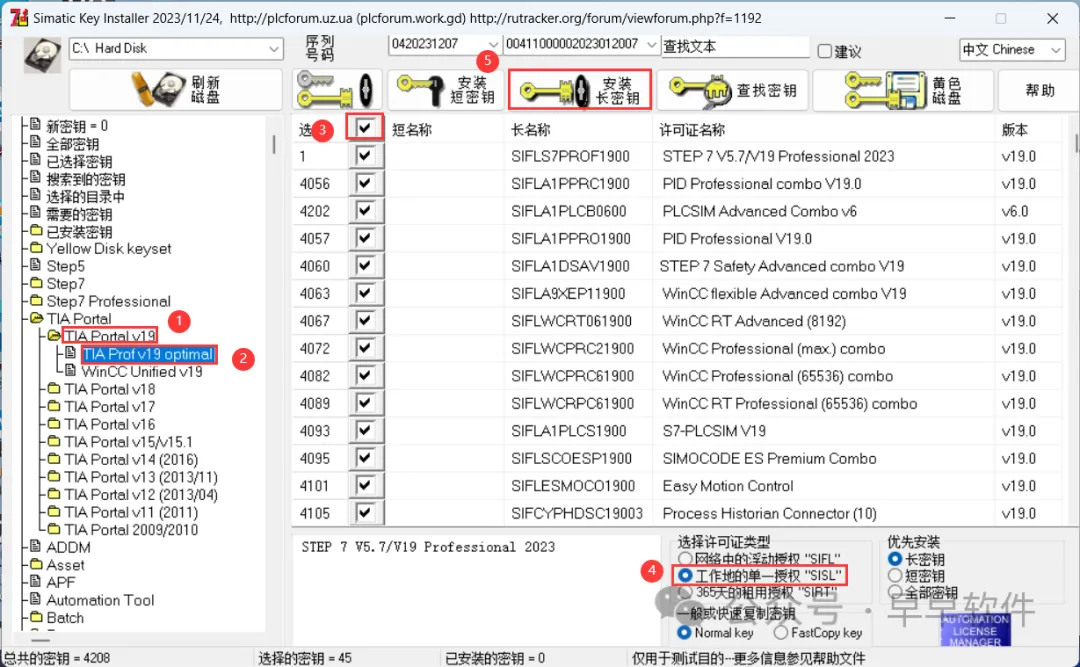Open the TIA Portal v15/v15.1 folder
The height and width of the screenshot is (667, 1080).
pyautogui.click(x=128, y=442)
